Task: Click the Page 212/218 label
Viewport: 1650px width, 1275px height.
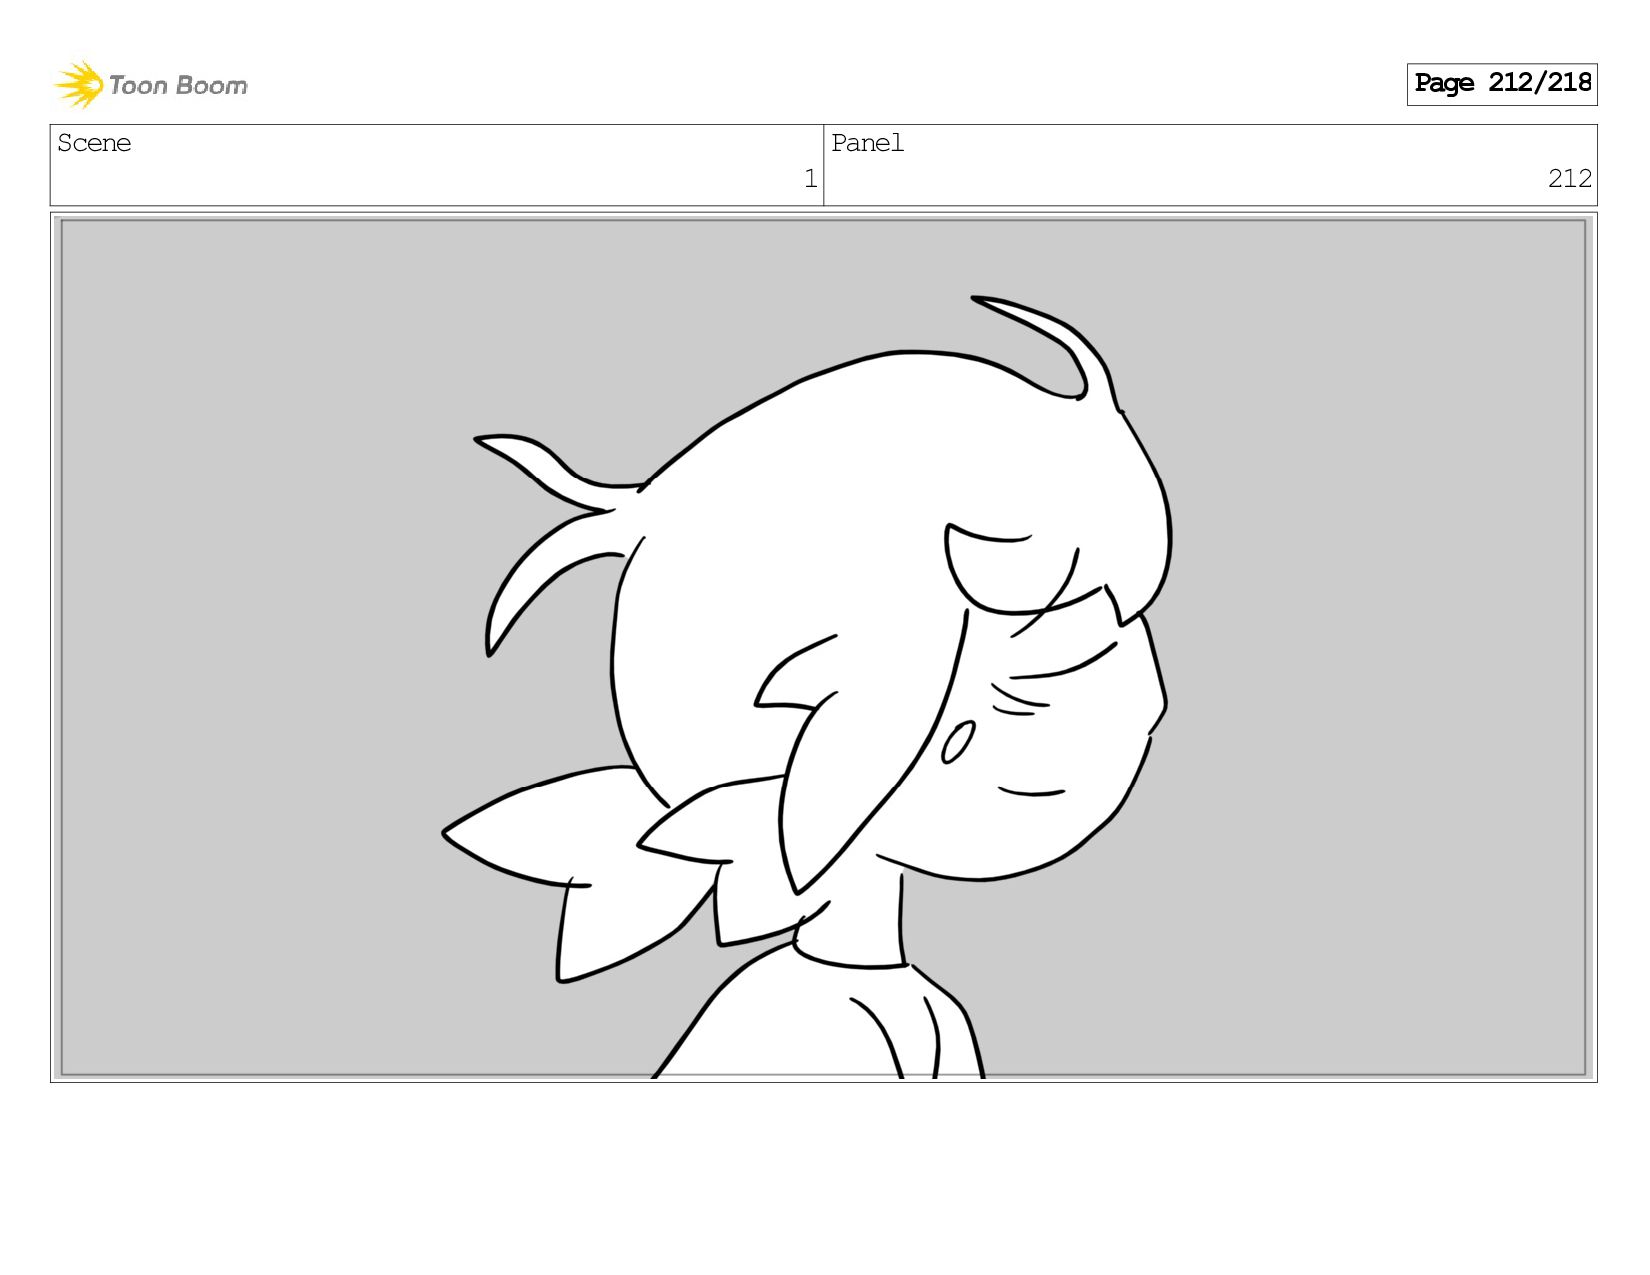Action: (1502, 84)
